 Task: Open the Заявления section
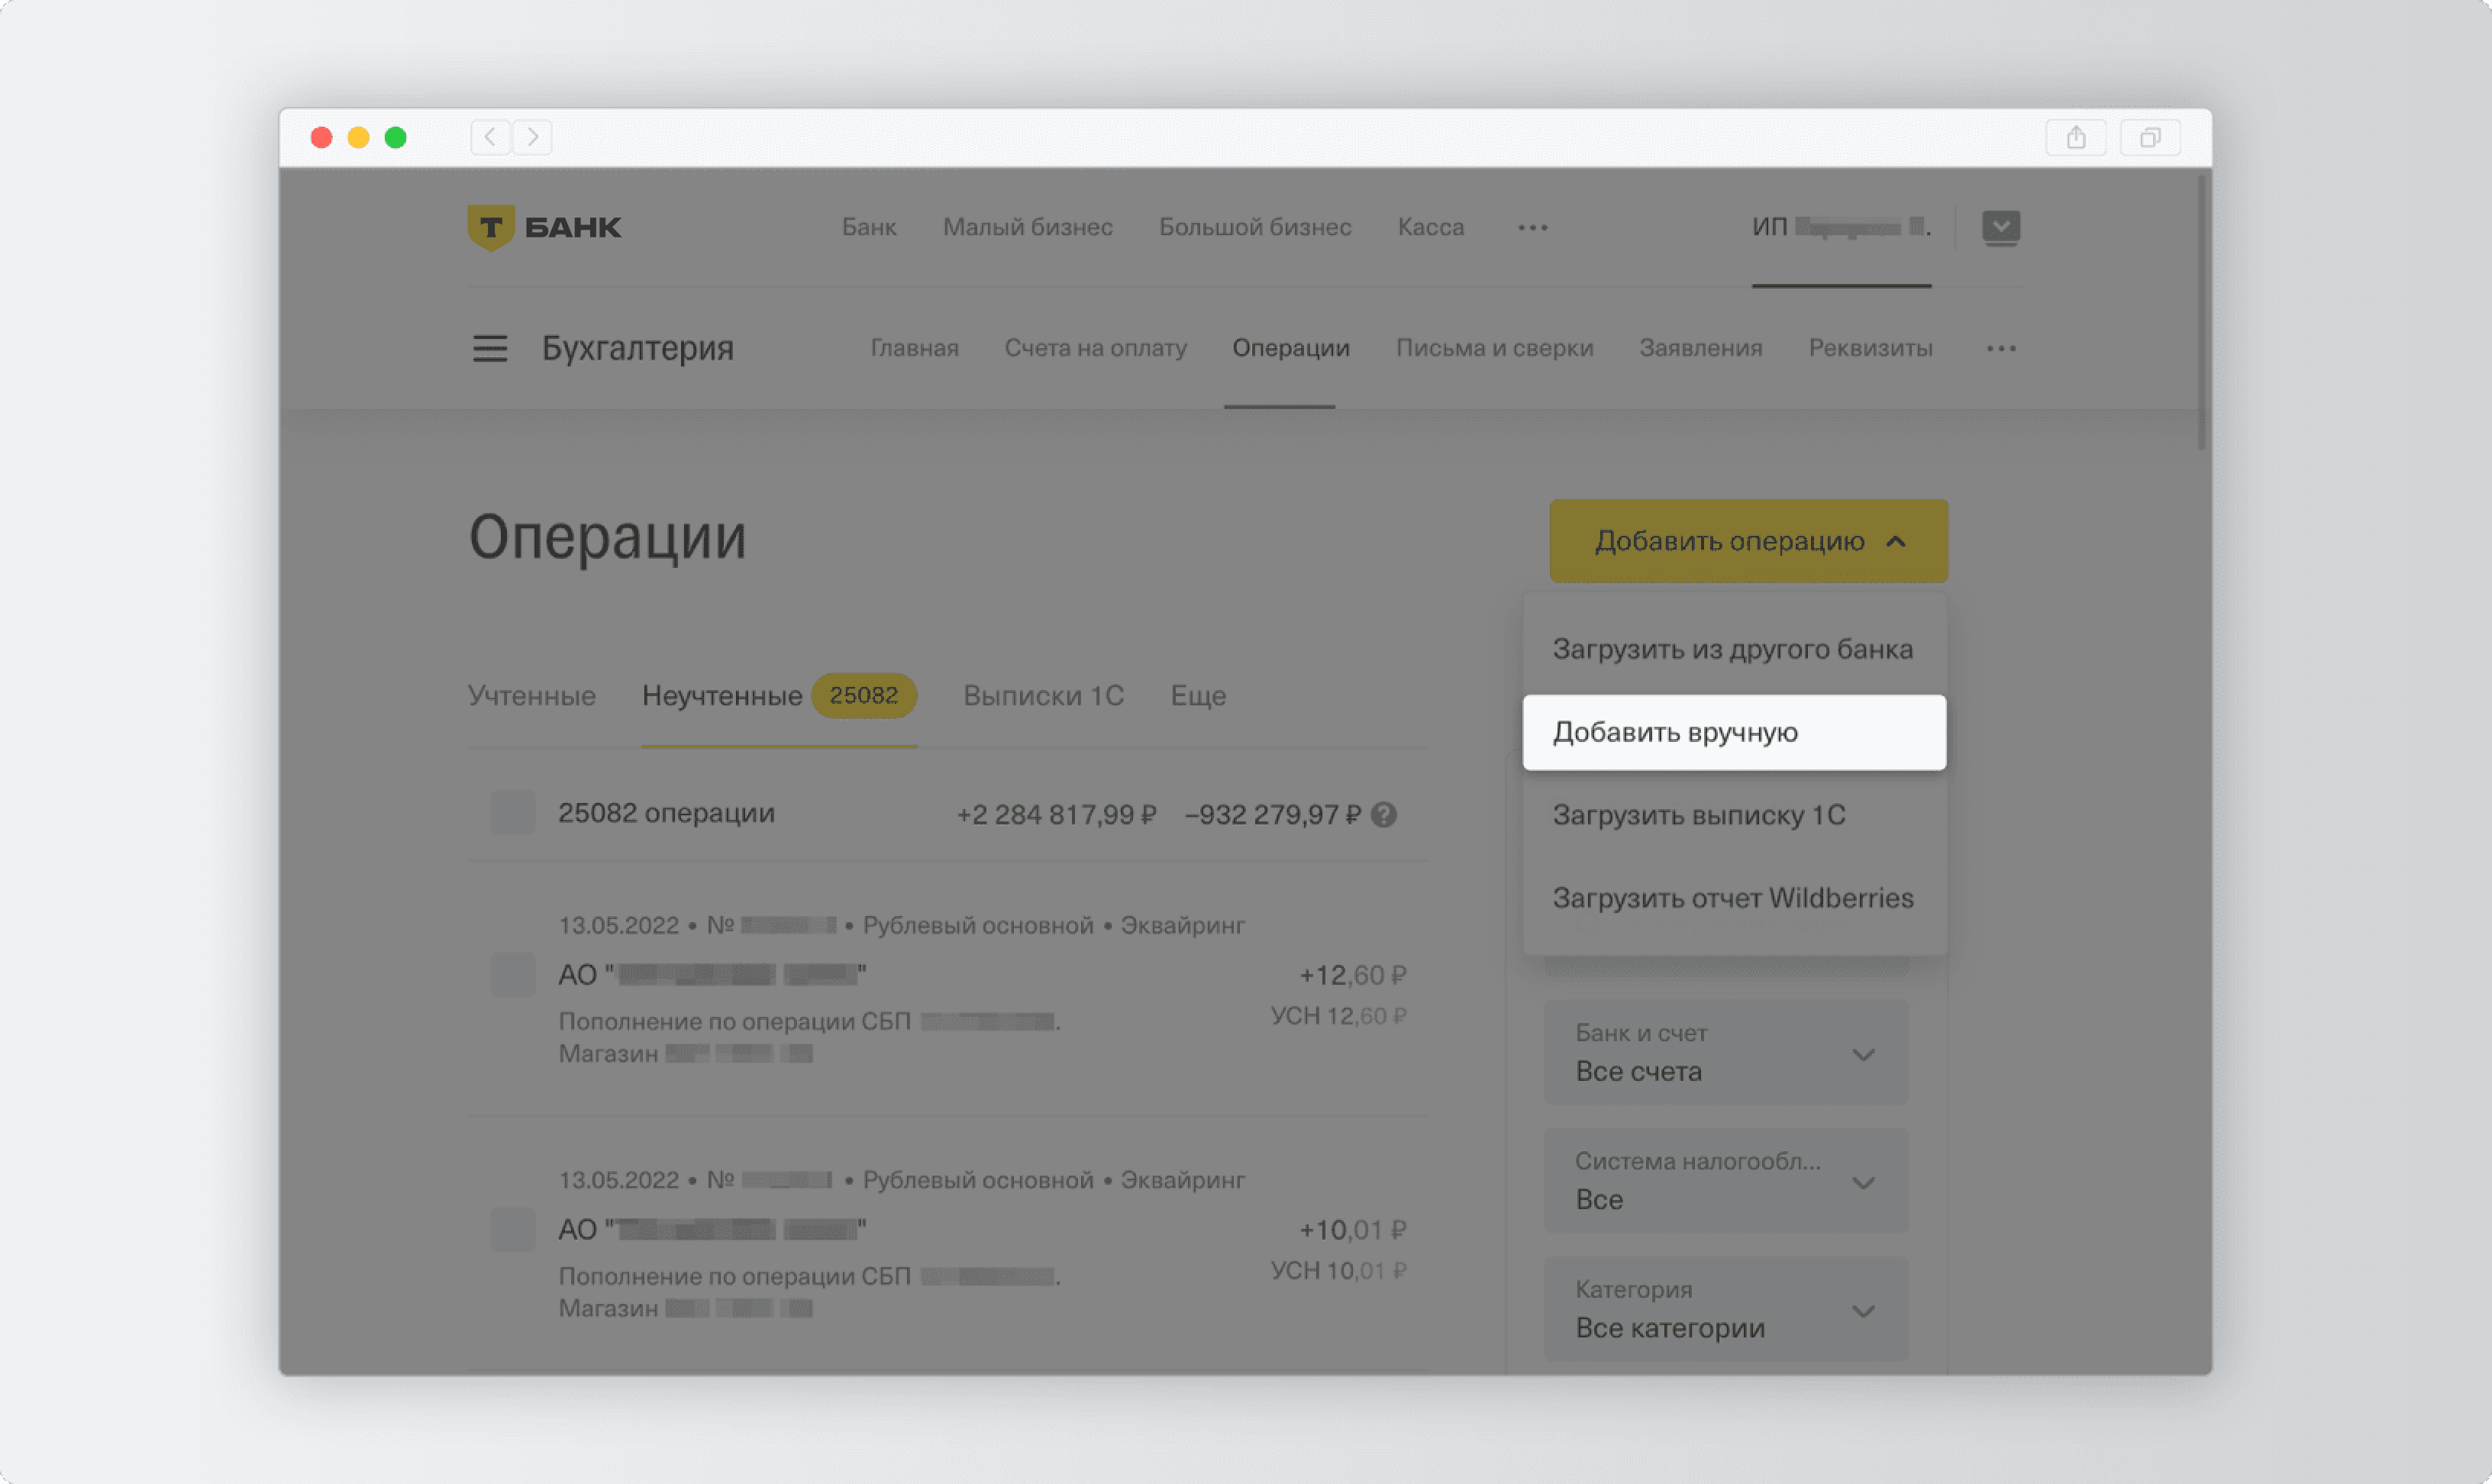pos(1700,348)
